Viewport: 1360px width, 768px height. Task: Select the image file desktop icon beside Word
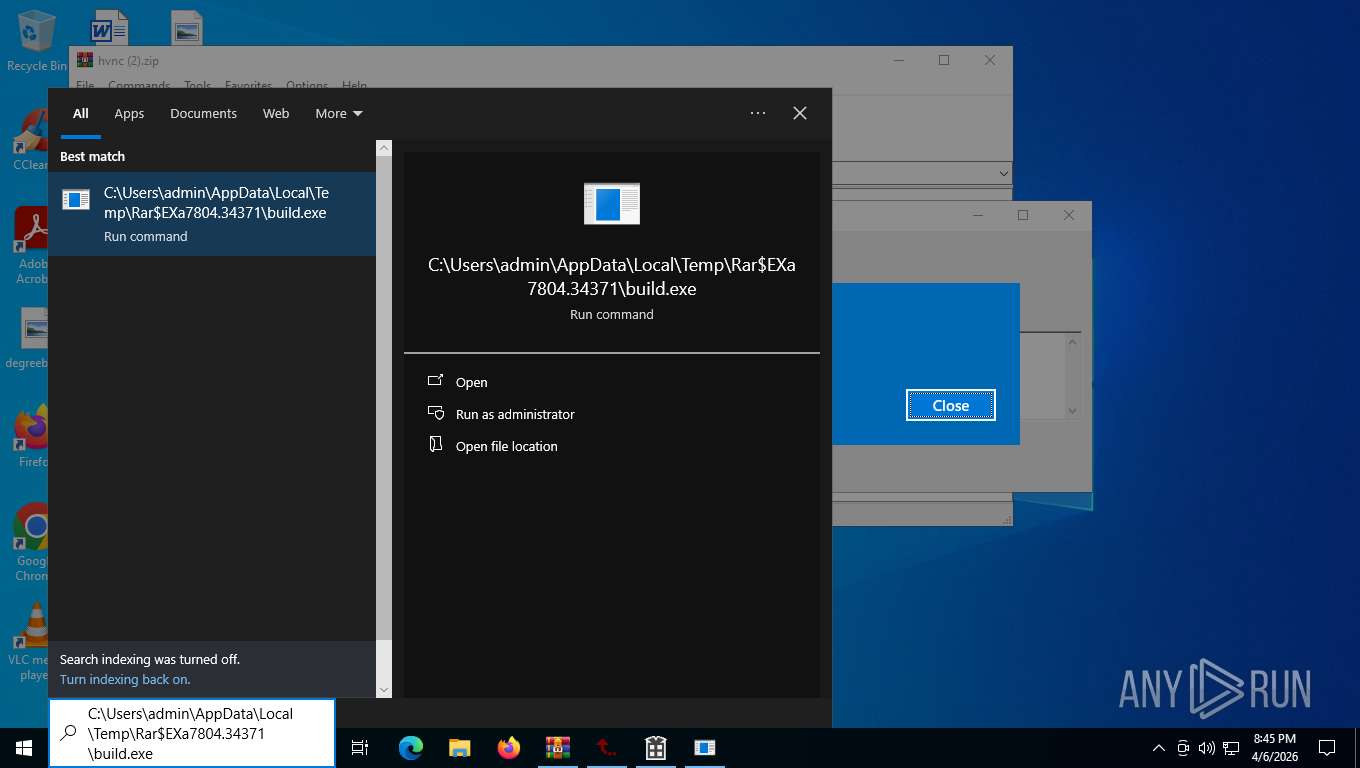186,27
